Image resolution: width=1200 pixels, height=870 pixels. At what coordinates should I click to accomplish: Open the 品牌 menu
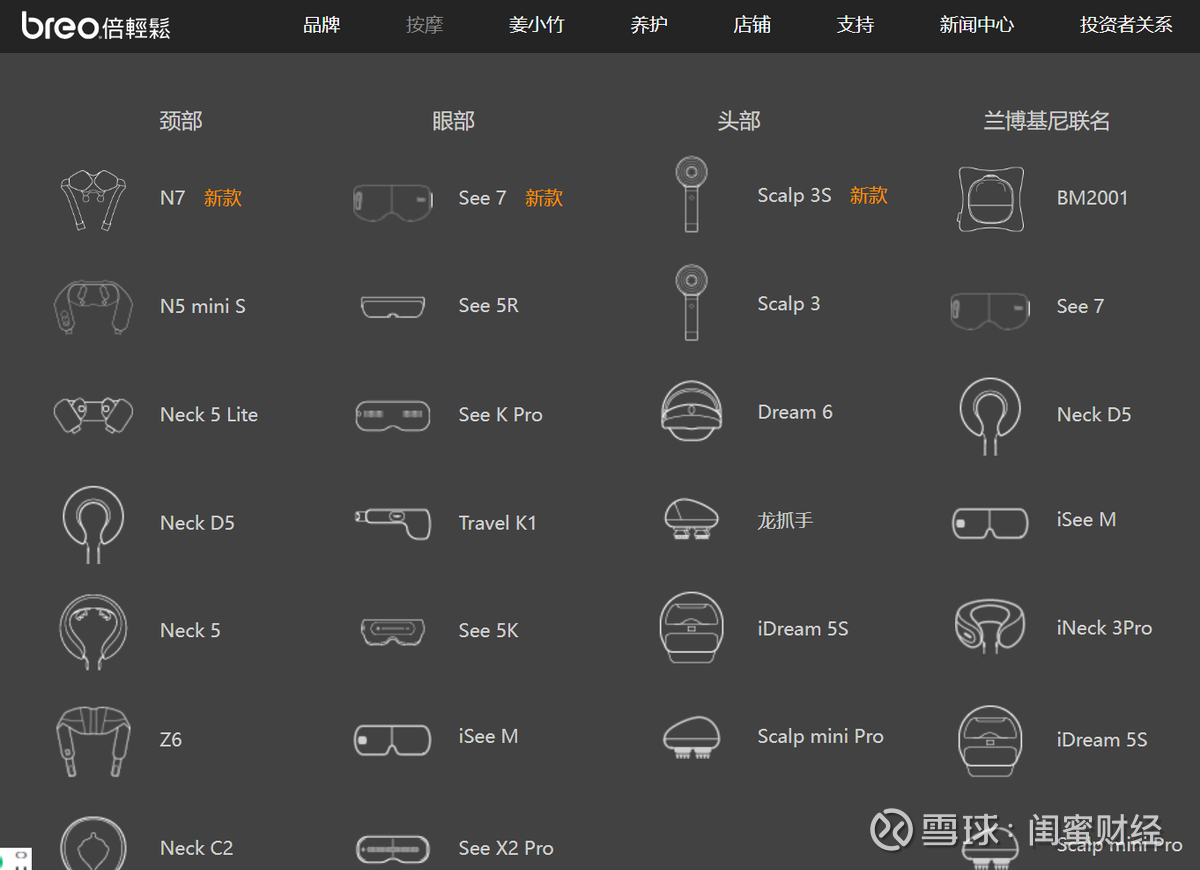pyautogui.click(x=322, y=25)
